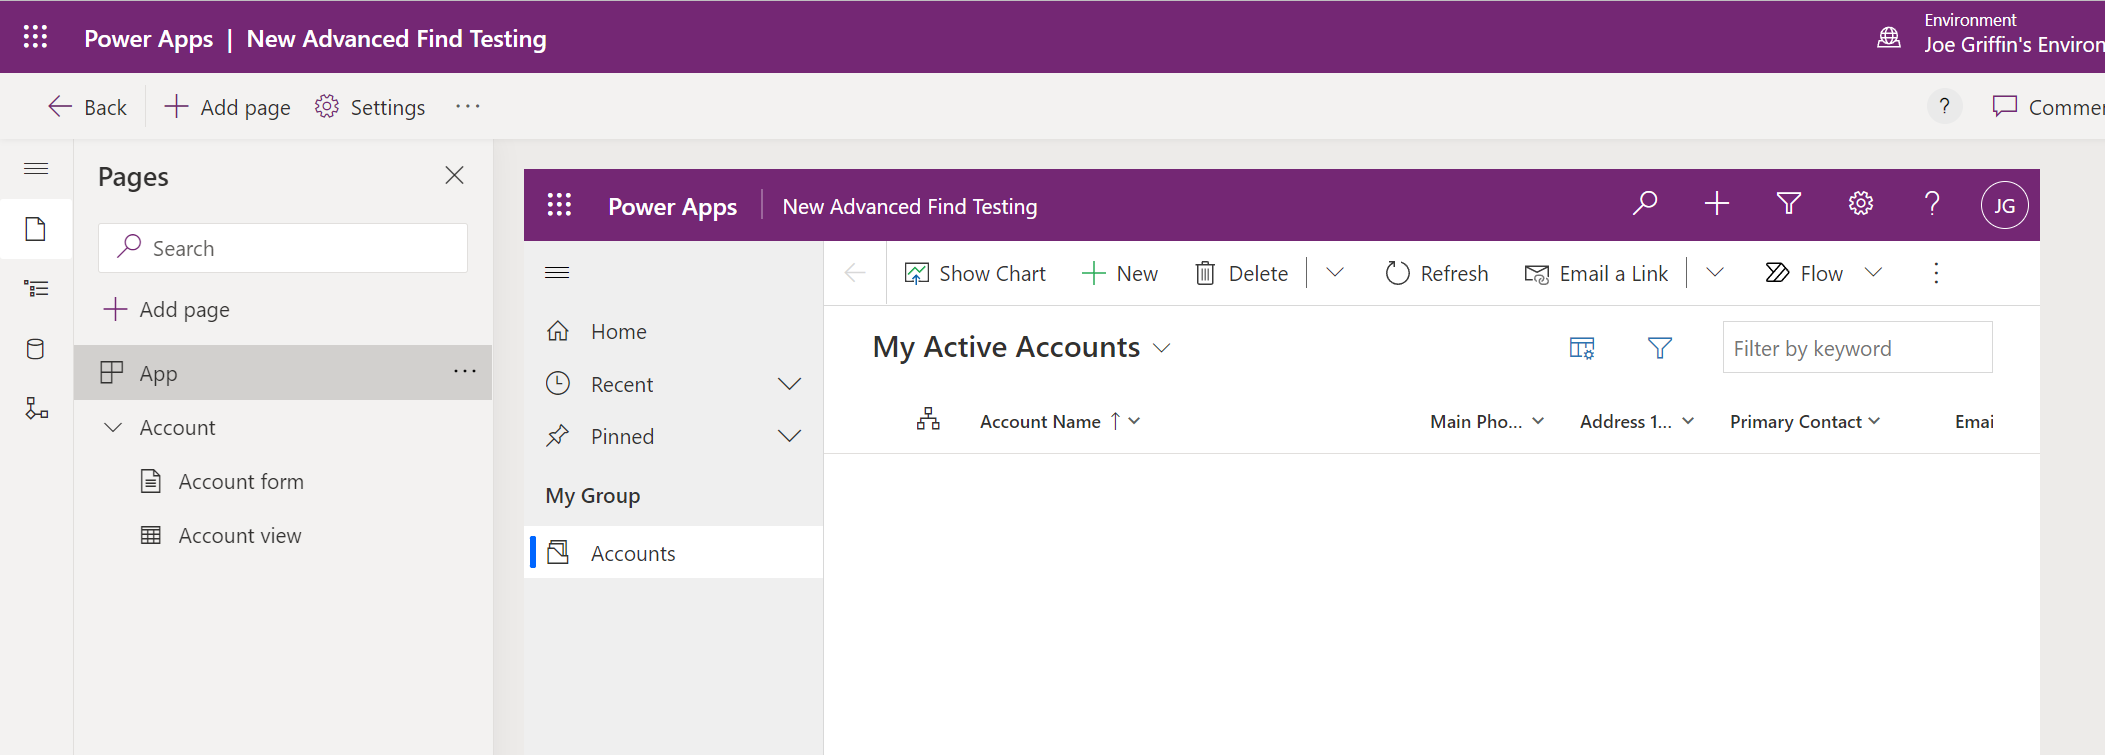Screen dimensions: 2105x755
Task: Expand the Recent list chevron
Action: [x=790, y=384]
